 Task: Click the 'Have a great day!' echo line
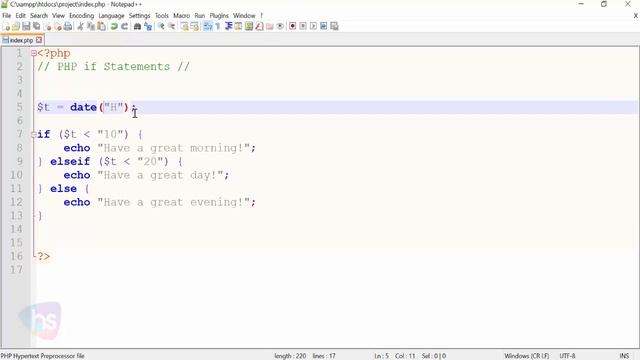(146, 175)
